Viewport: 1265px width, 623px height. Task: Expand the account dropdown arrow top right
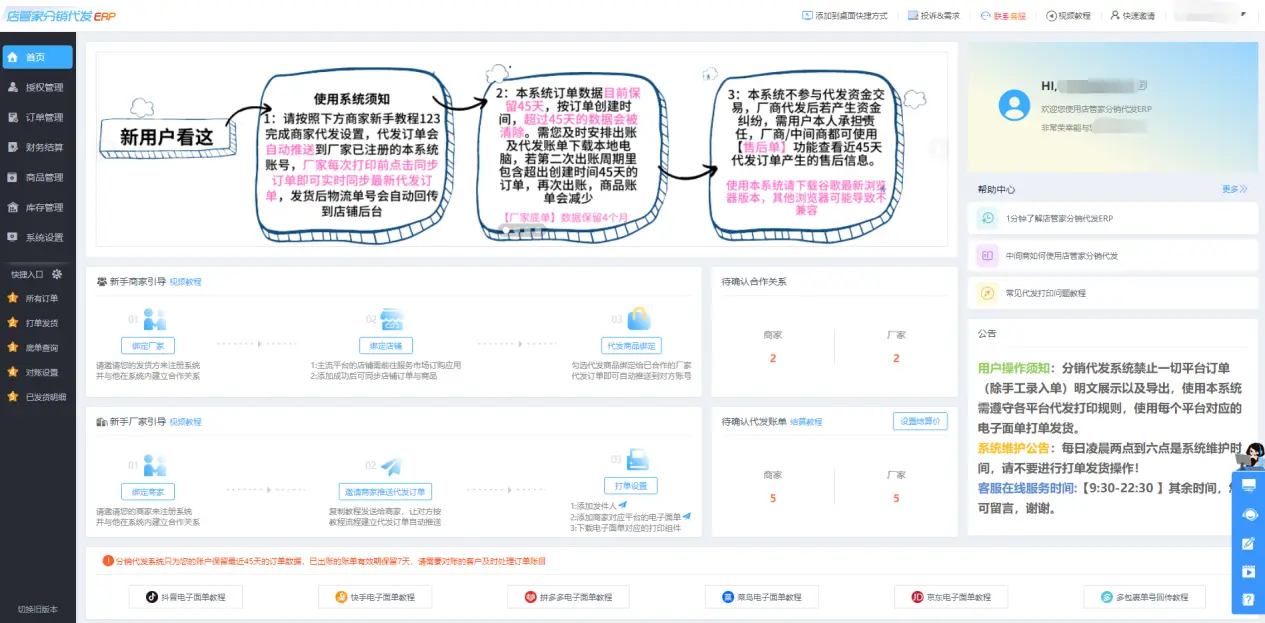(1243, 14)
